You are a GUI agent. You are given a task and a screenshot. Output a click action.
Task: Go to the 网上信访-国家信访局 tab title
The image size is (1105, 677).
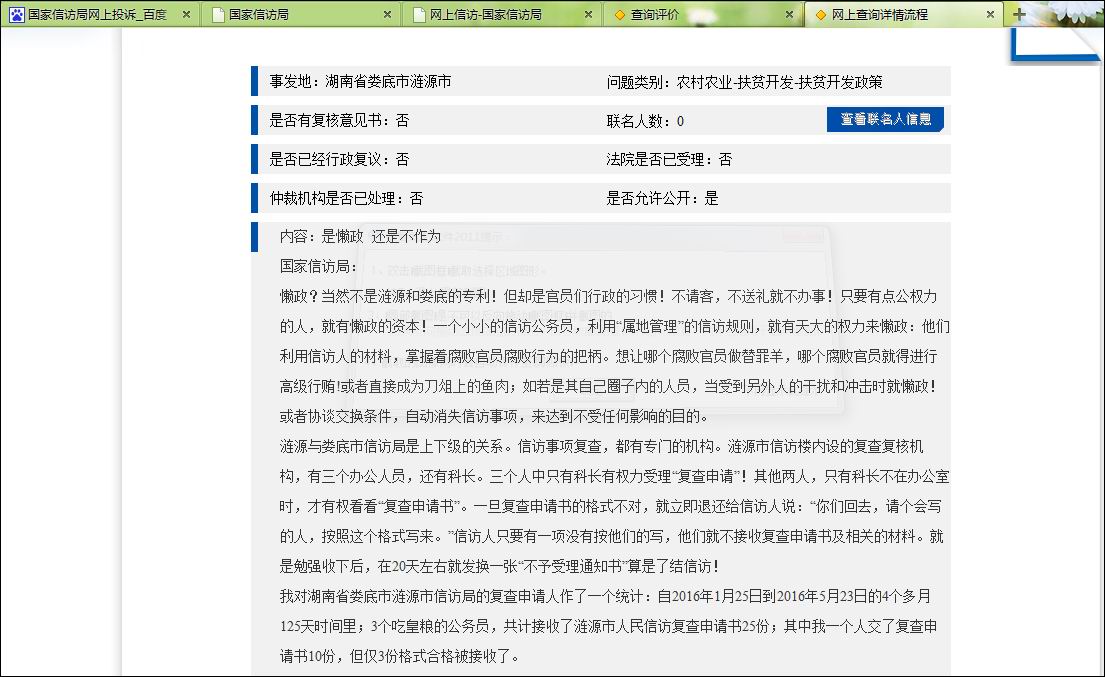486,15
